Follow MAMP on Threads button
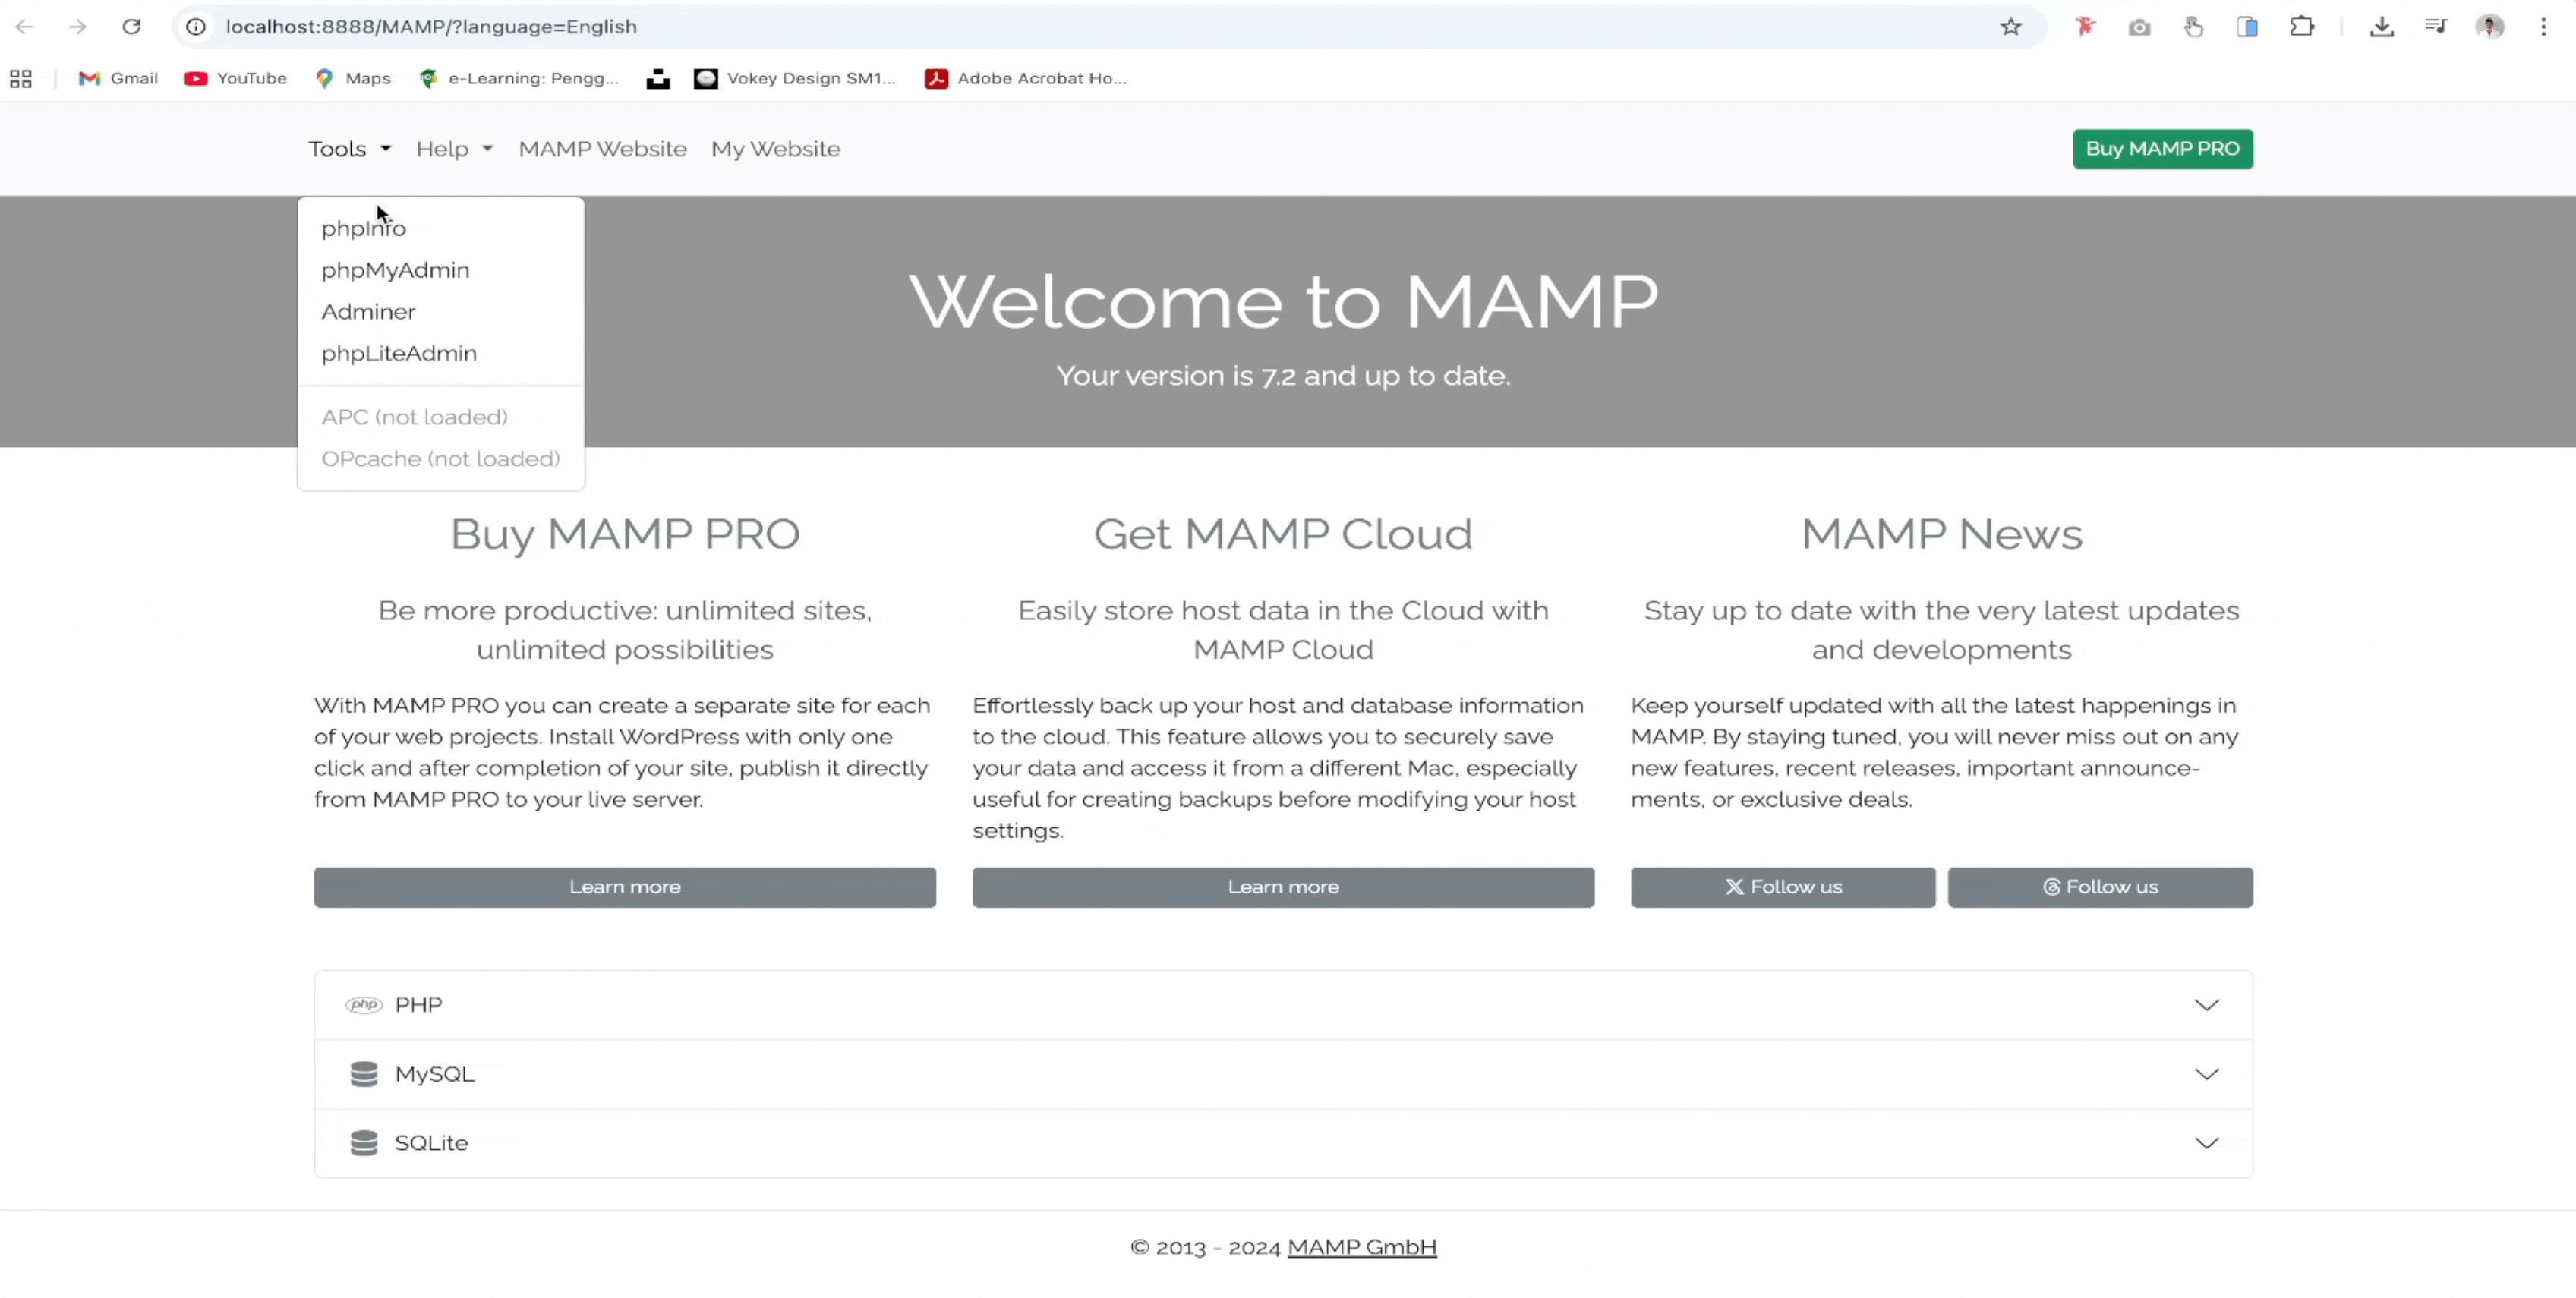Viewport: 2576px width, 1298px height. click(x=2100, y=887)
